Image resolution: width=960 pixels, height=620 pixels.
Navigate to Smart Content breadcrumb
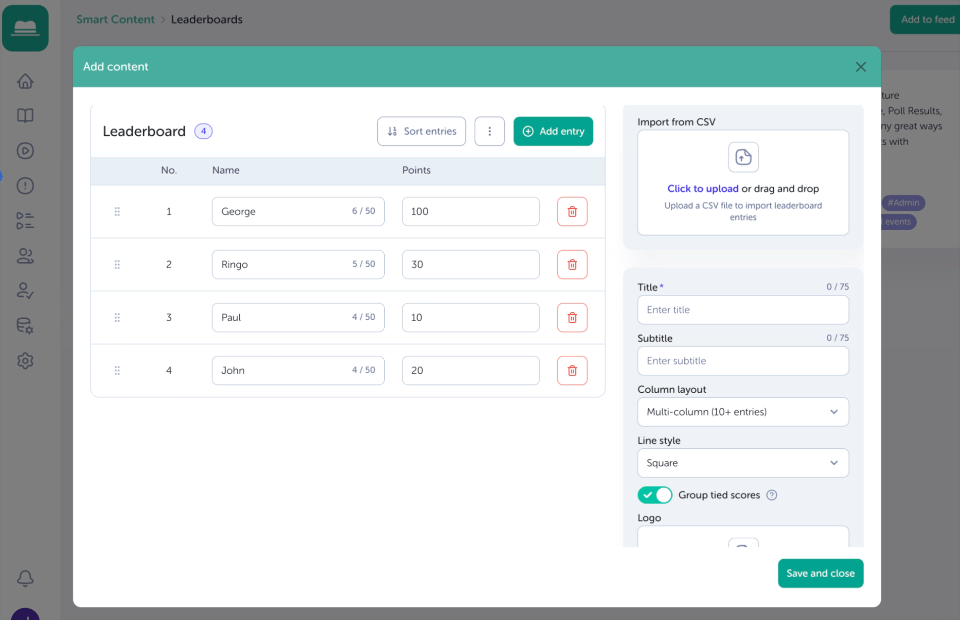[x=115, y=20]
